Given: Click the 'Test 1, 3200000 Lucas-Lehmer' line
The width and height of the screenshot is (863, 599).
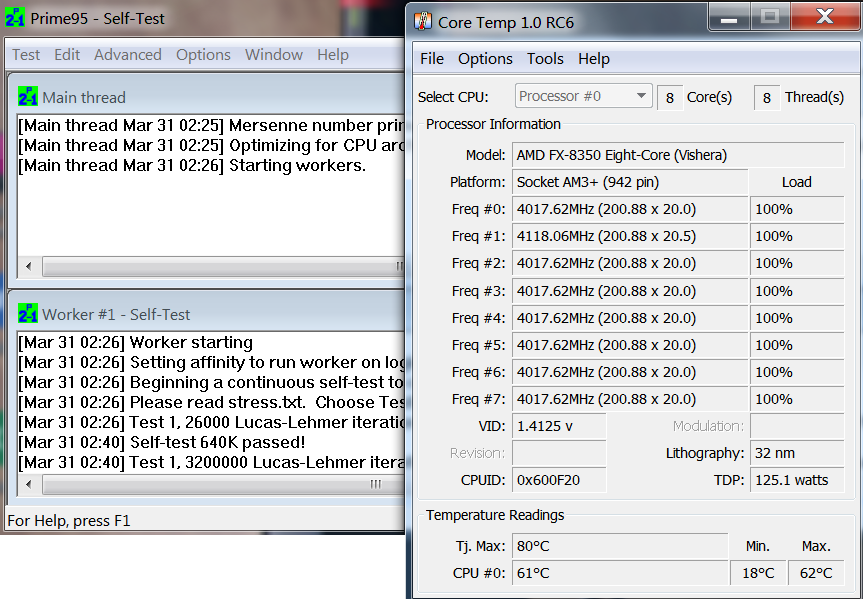Looking at the screenshot, I should [x=211, y=462].
